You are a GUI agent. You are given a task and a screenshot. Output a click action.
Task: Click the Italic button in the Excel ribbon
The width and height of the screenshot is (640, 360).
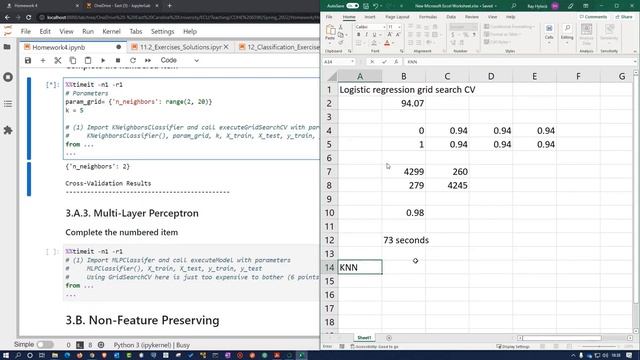(366, 35)
